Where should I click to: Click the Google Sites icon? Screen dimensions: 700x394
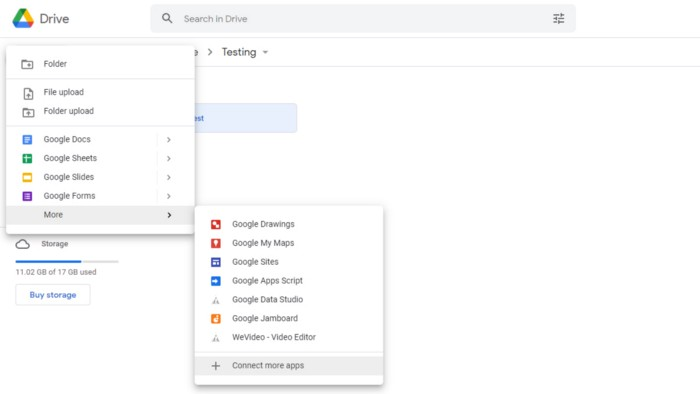pyautogui.click(x=216, y=262)
